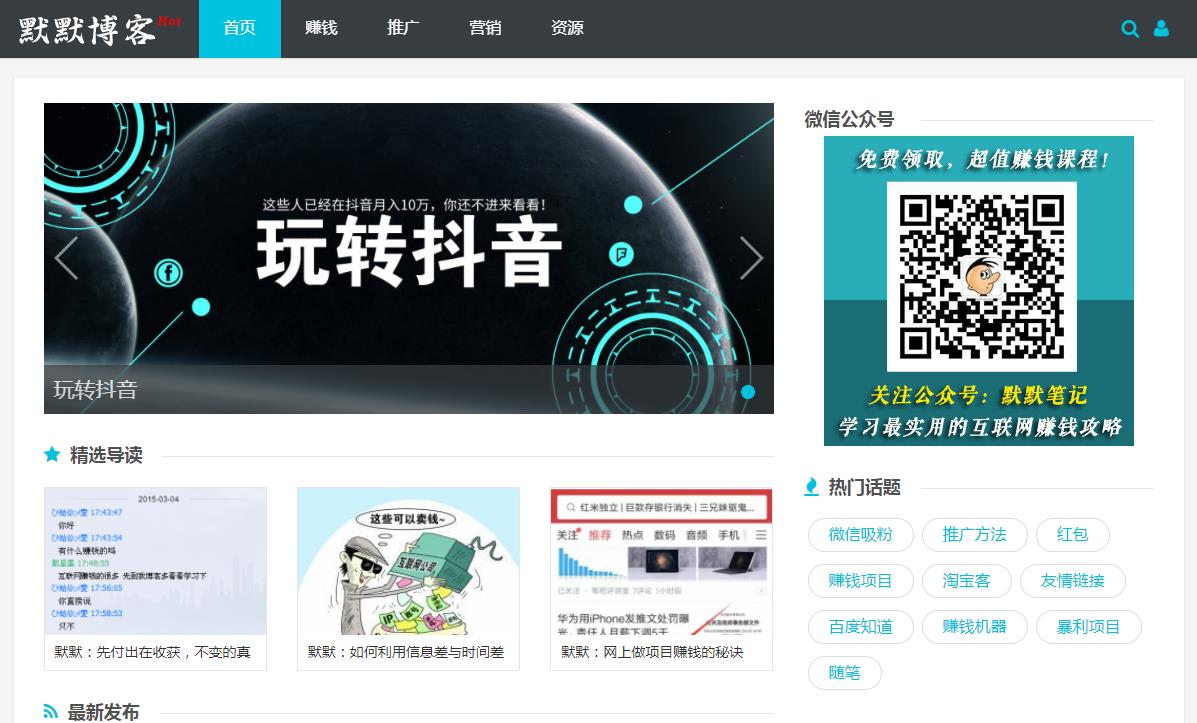Image resolution: width=1197 pixels, height=723 pixels.
Task: Select the 淘宝客 topic tag
Action: [x=966, y=581]
